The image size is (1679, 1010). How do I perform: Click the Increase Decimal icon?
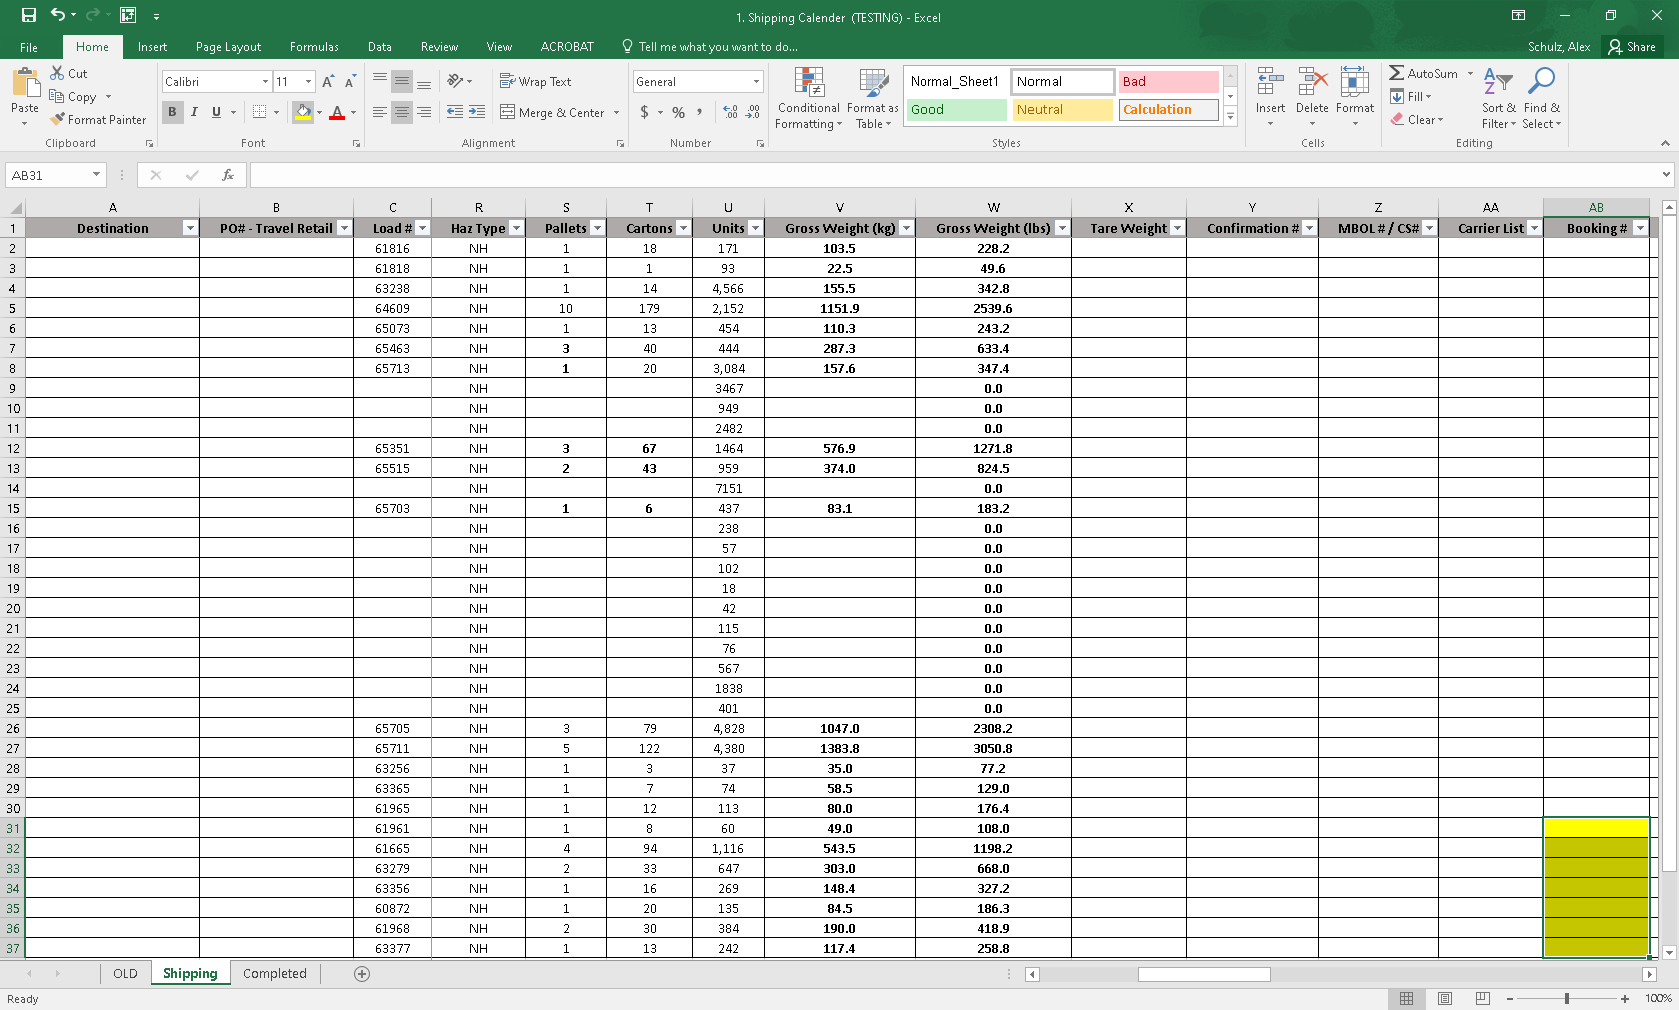(728, 112)
